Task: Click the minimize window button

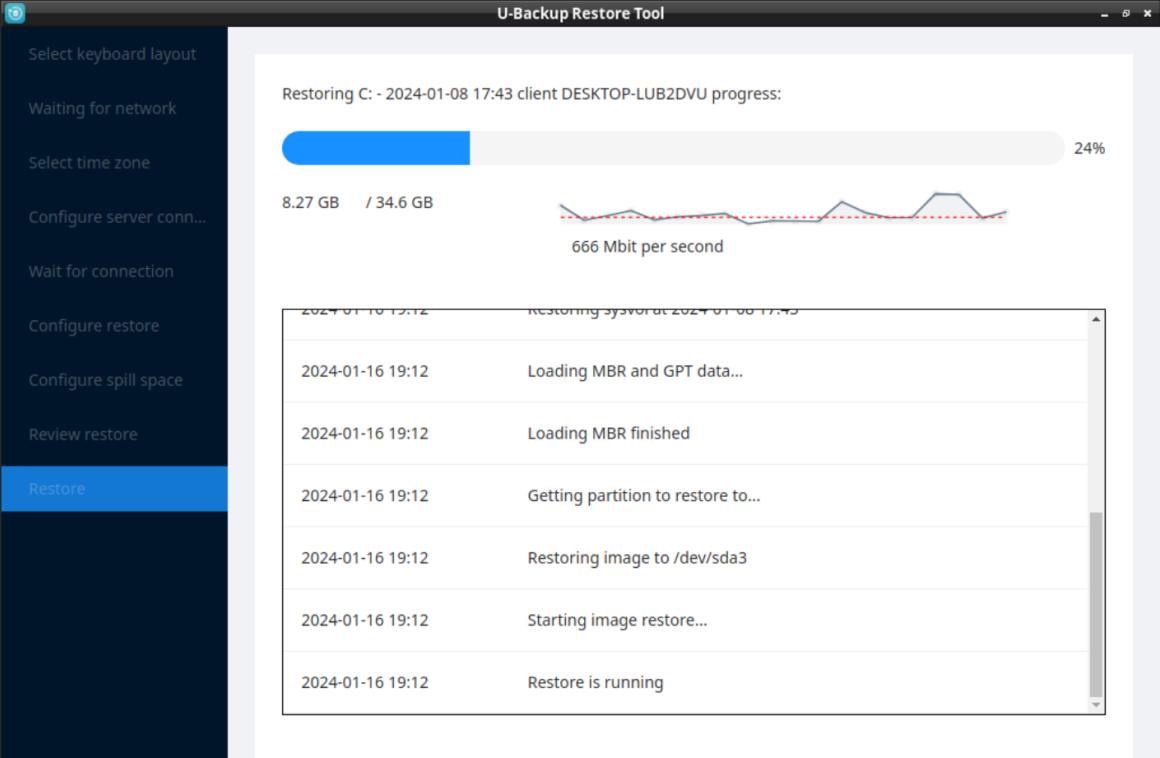Action: (1104, 14)
